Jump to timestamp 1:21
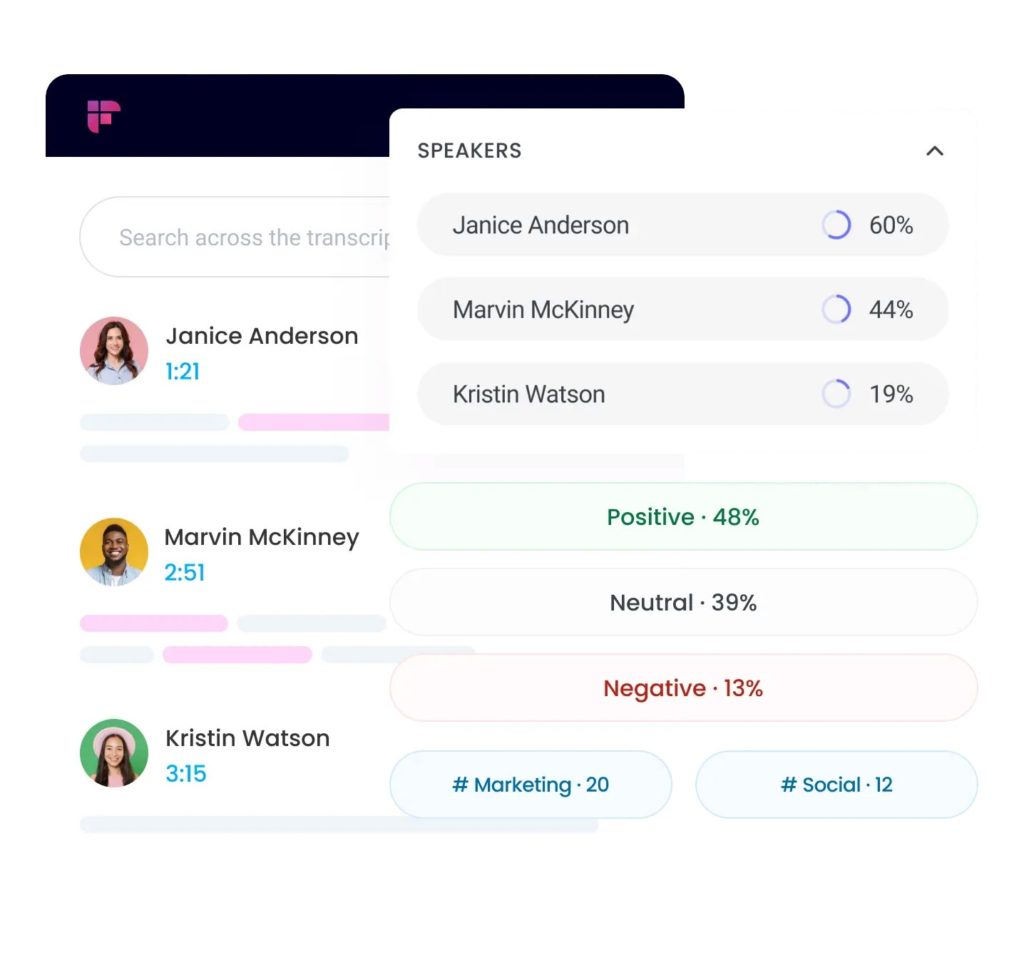Image resolution: width=1024 pixels, height=975 pixels. coord(183,372)
